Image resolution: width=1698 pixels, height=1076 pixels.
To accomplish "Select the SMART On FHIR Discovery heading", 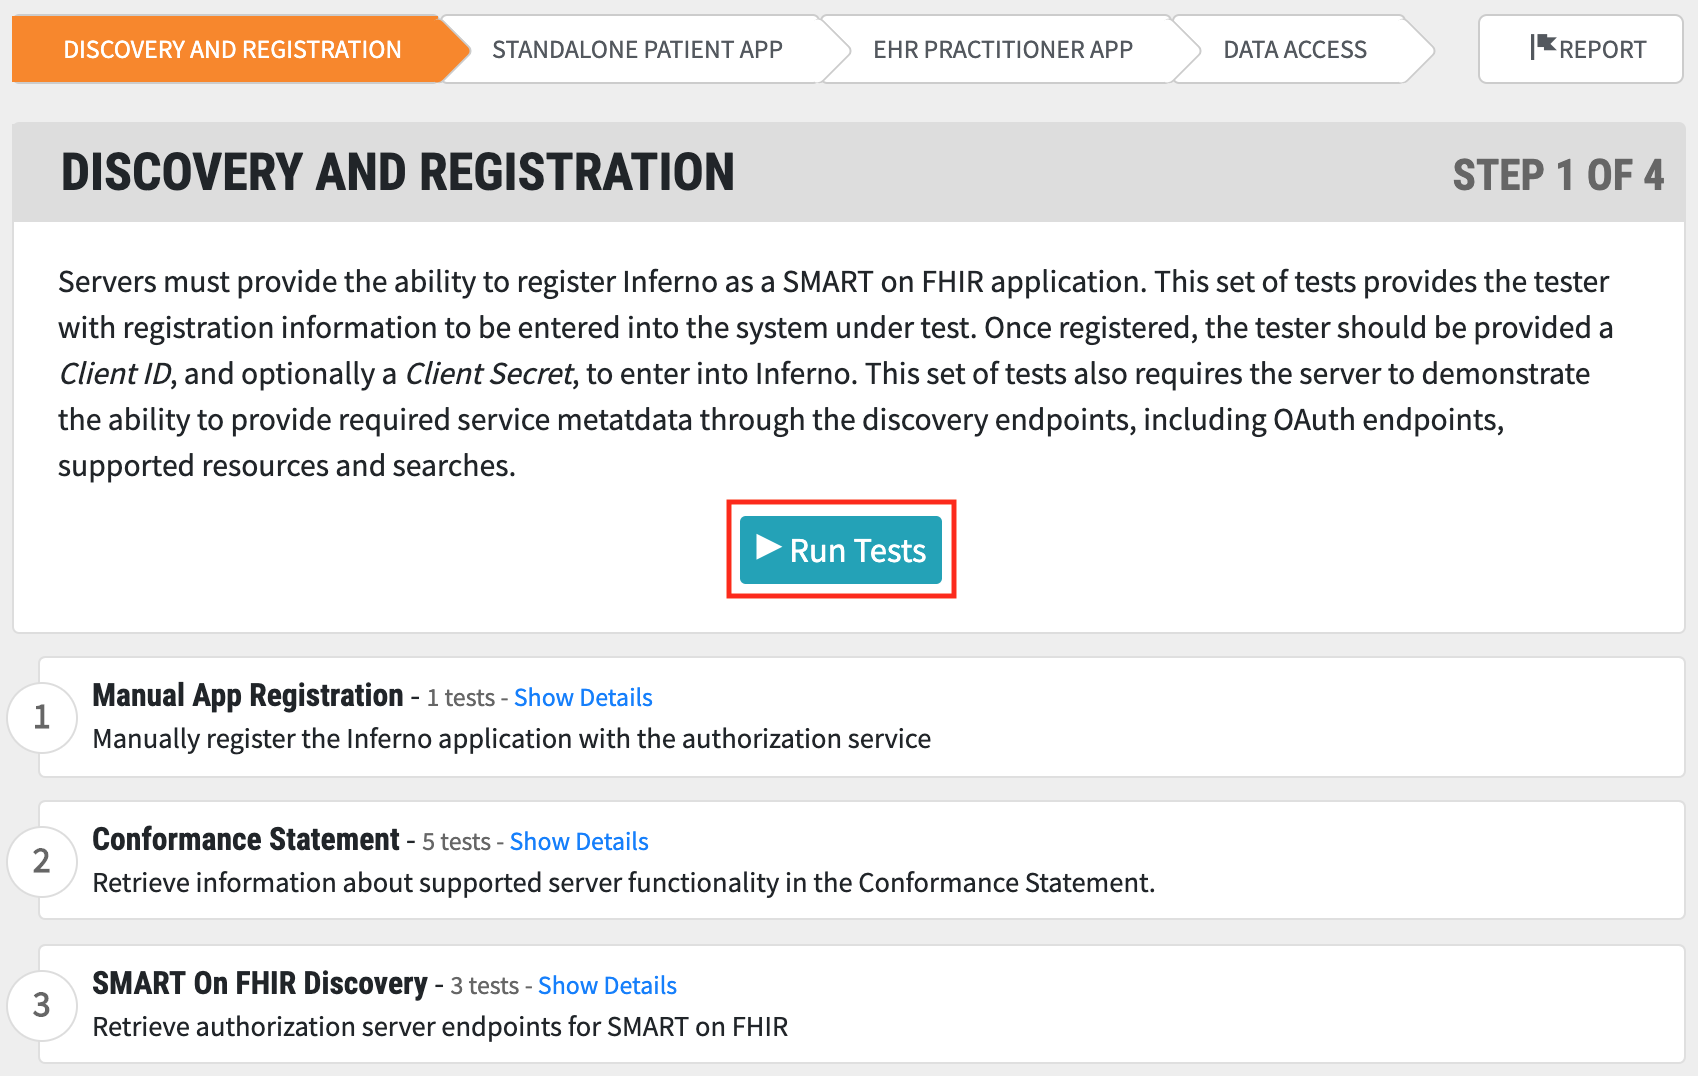I will pyautogui.click(x=260, y=983).
